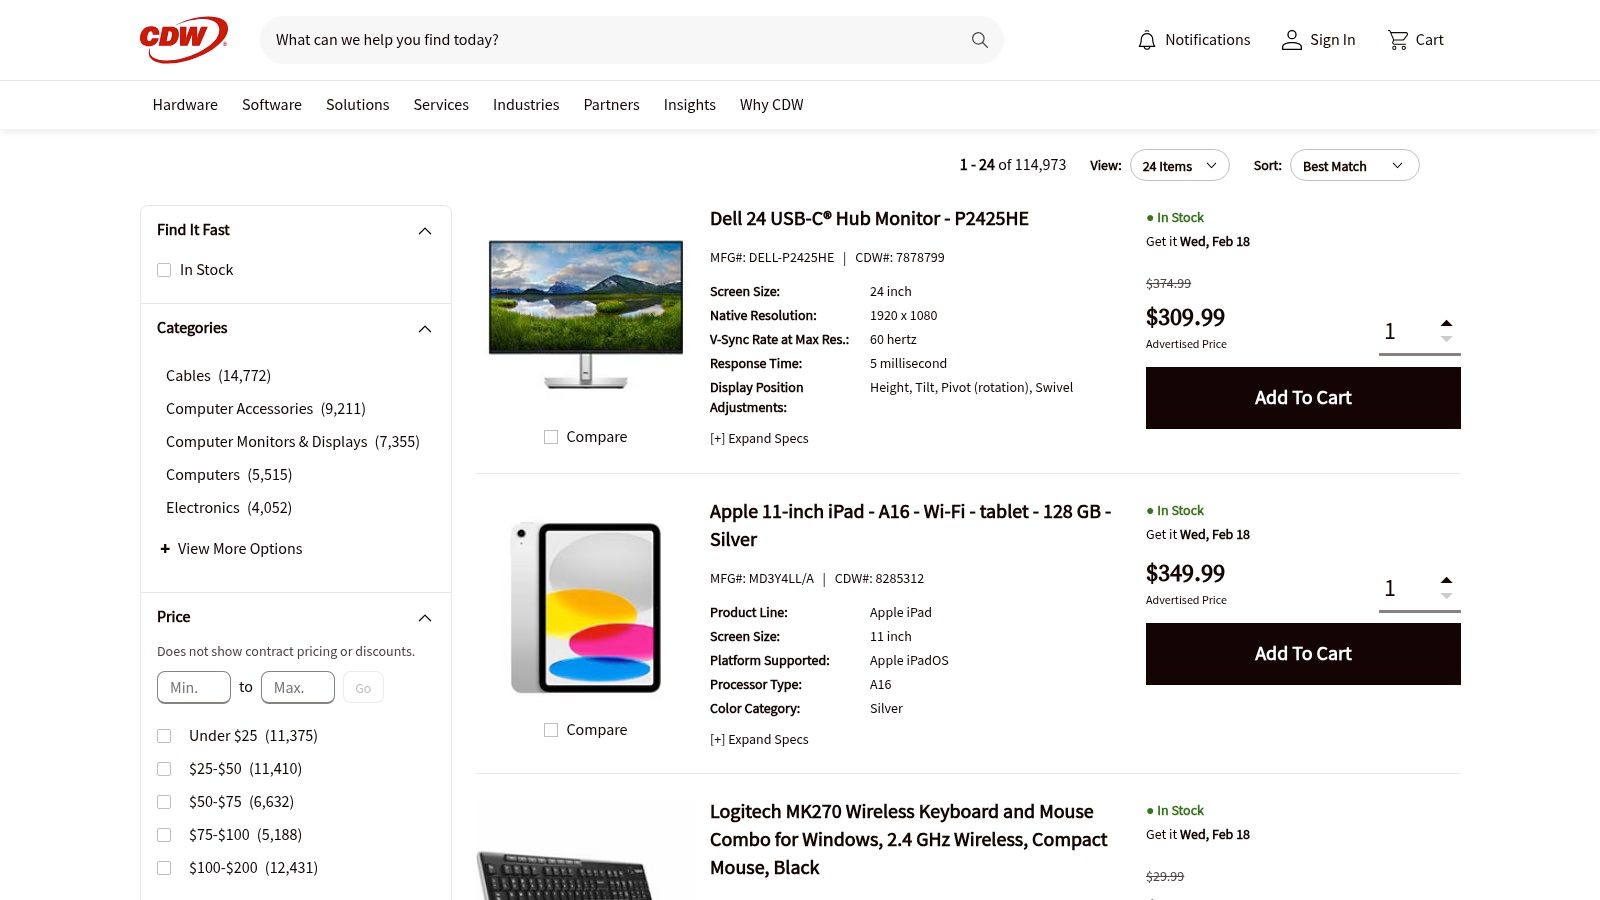Image resolution: width=1600 pixels, height=900 pixels.
Task: Open the 24 Items view dropdown
Action: click(x=1179, y=166)
